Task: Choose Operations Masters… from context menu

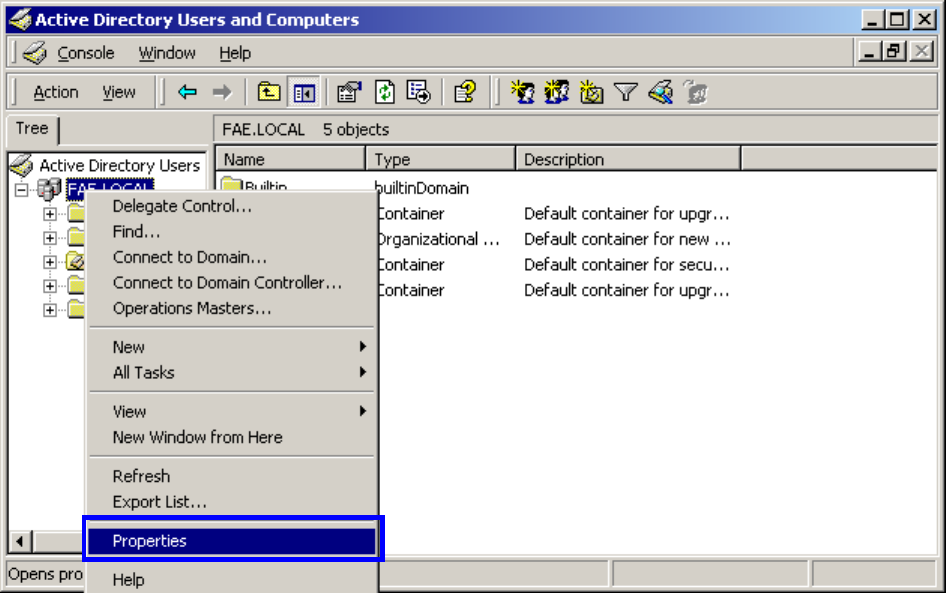Action: pyautogui.click(x=232, y=308)
